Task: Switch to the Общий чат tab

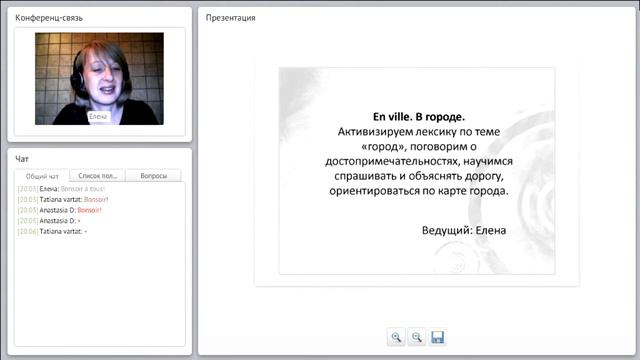Action: point(42,176)
